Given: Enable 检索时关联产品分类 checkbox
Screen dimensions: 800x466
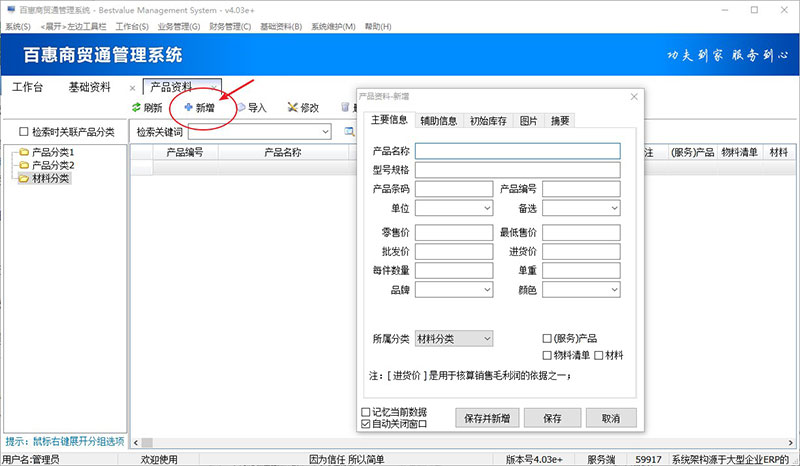Looking at the screenshot, I should [x=23, y=132].
